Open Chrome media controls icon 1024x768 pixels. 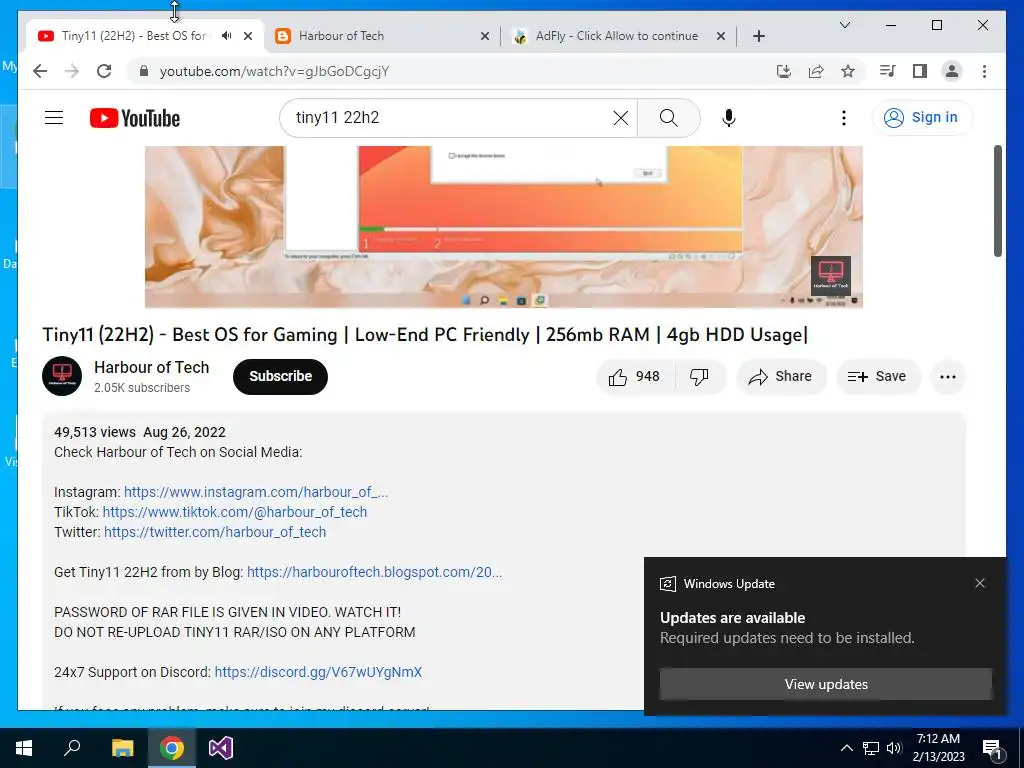point(888,71)
